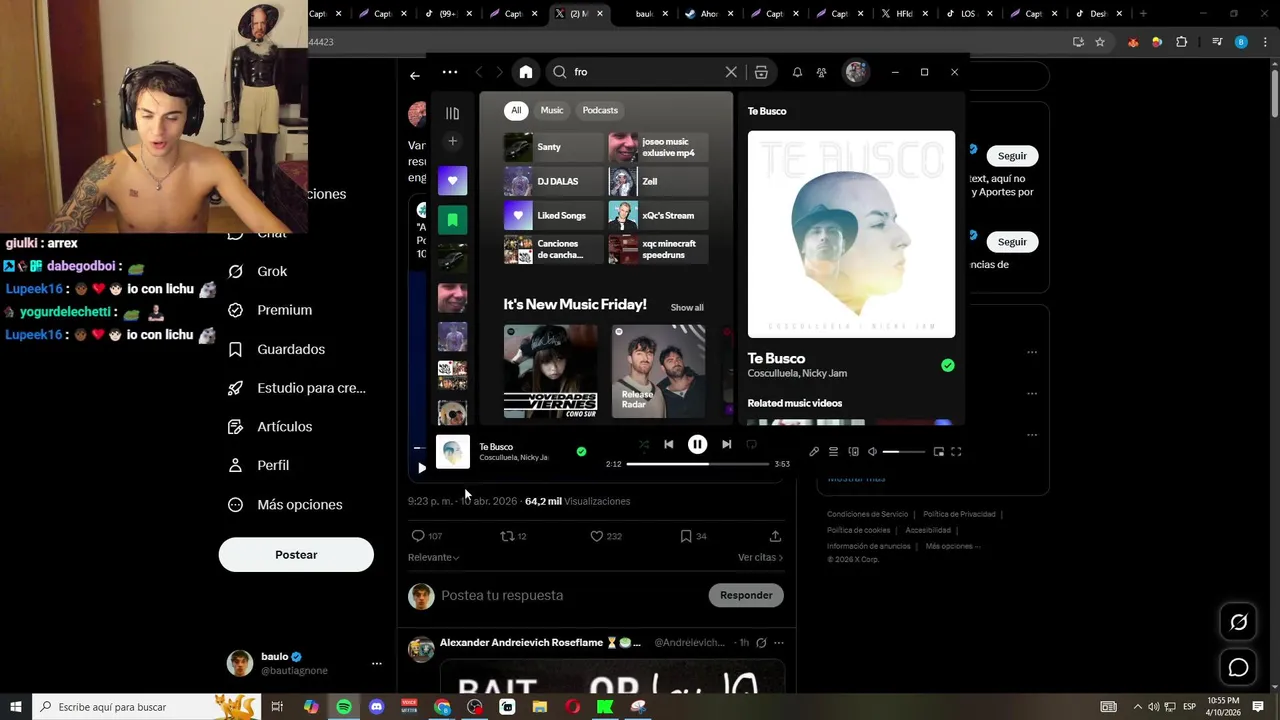Select the Podcasts filter chip
Image resolution: width=1280 pixels, height=720 pixels.
(x=600, y=110)
